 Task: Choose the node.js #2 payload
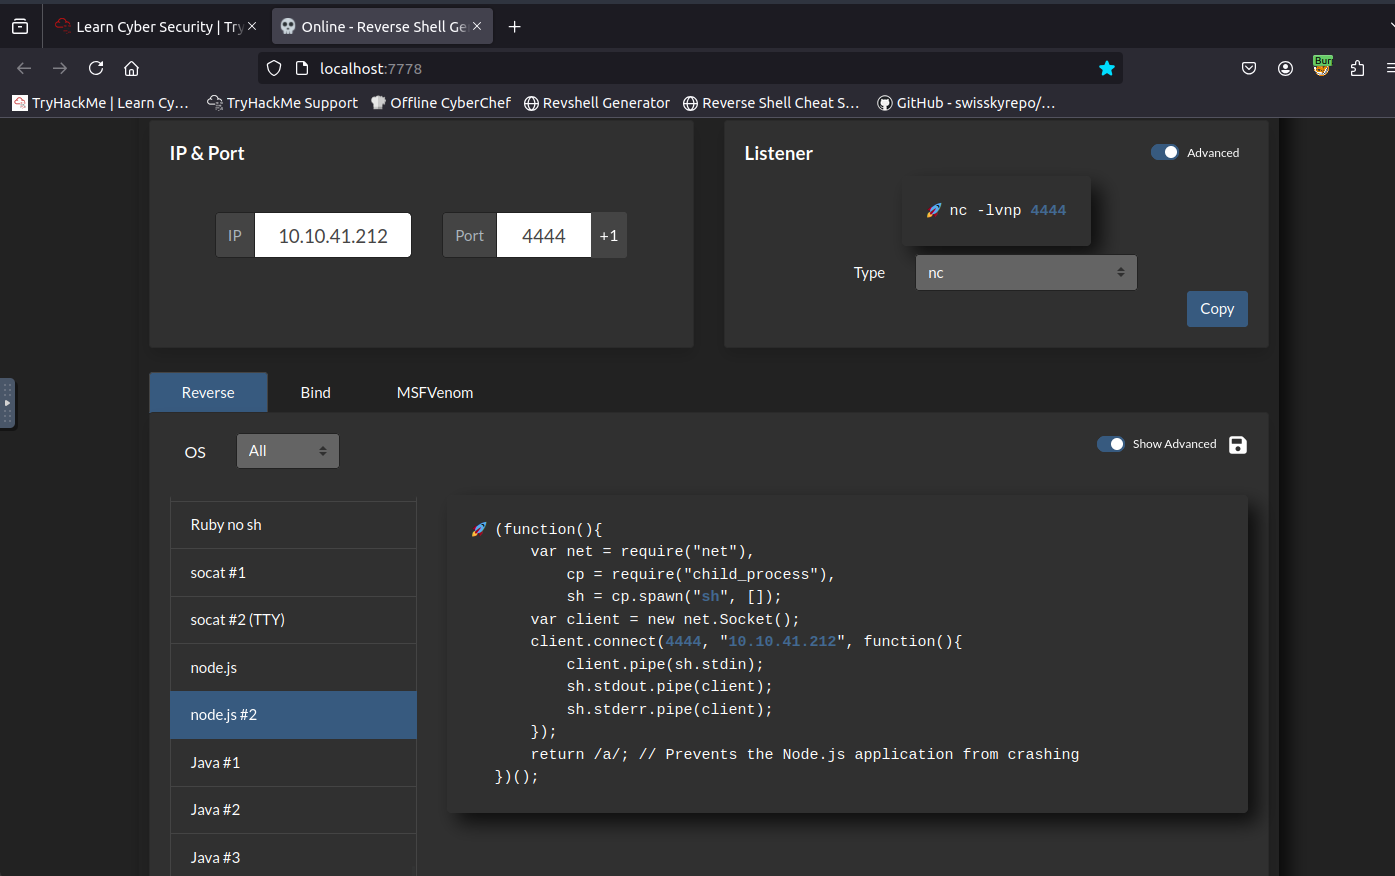[x=293, y=715]
